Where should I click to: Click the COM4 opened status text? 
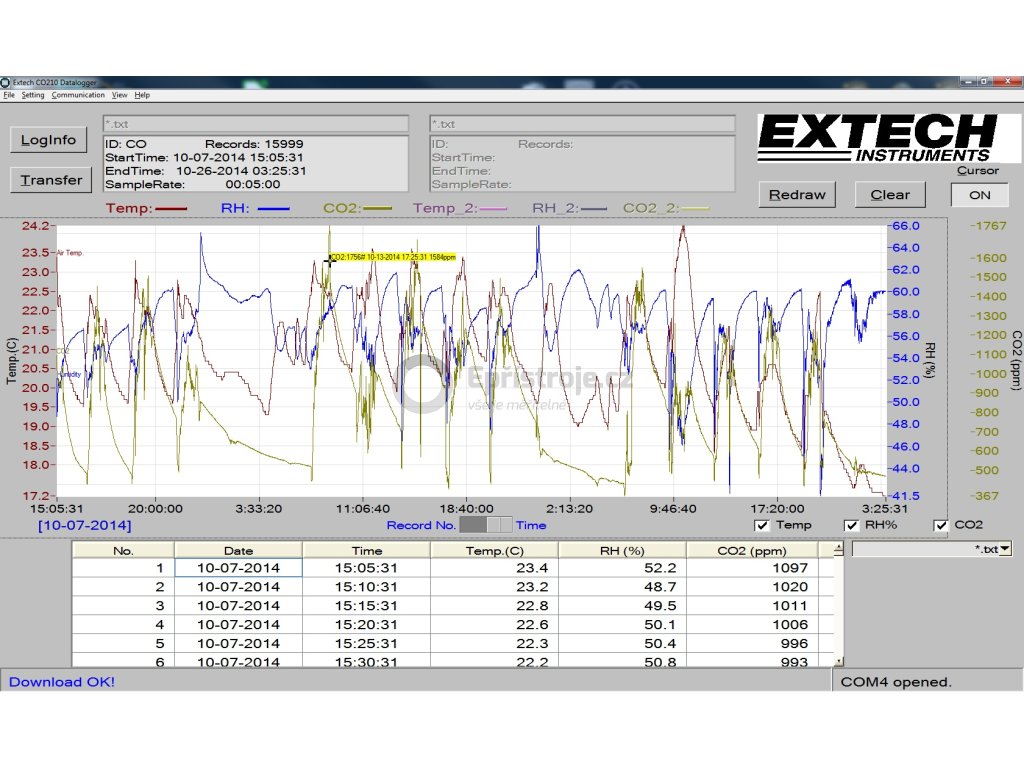pyautogui.click(x=896, y=682)
